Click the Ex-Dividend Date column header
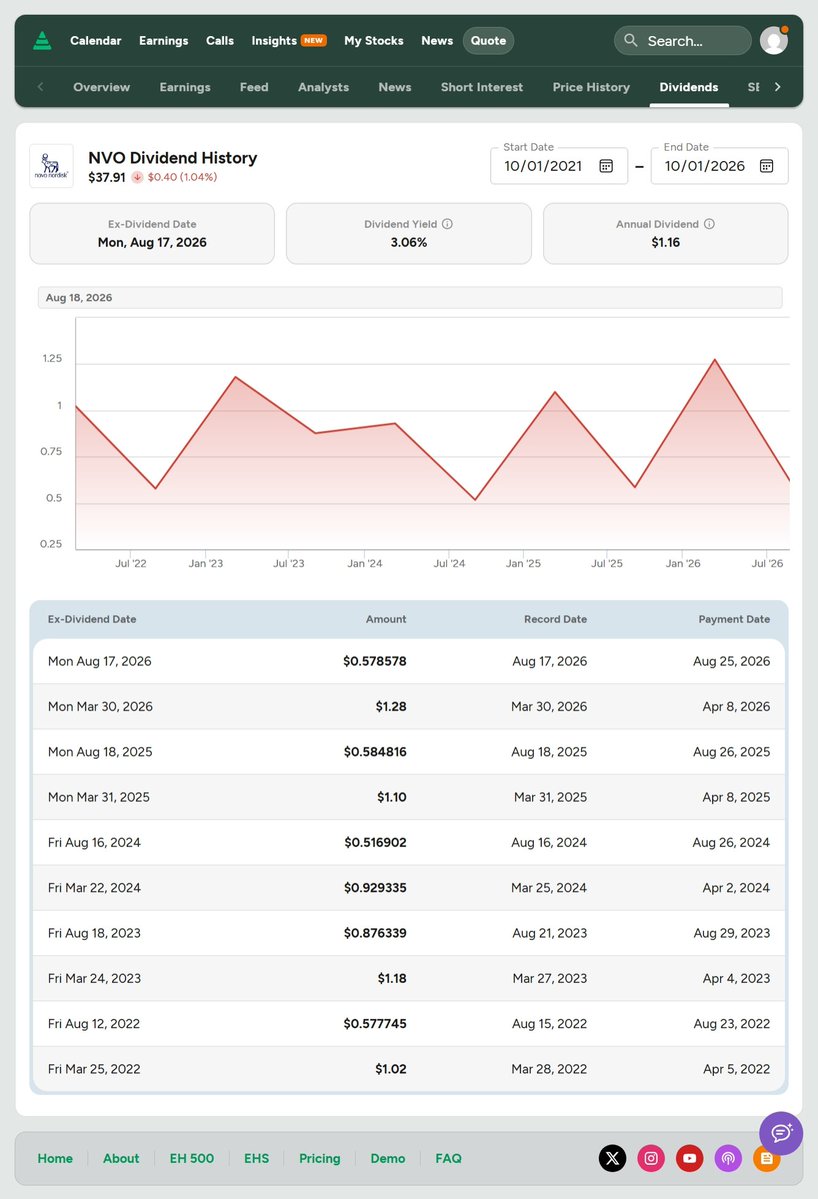Image resolution: width=818 pixels, height=1199 pixels. pyautogui.click(x=92, y=619)
